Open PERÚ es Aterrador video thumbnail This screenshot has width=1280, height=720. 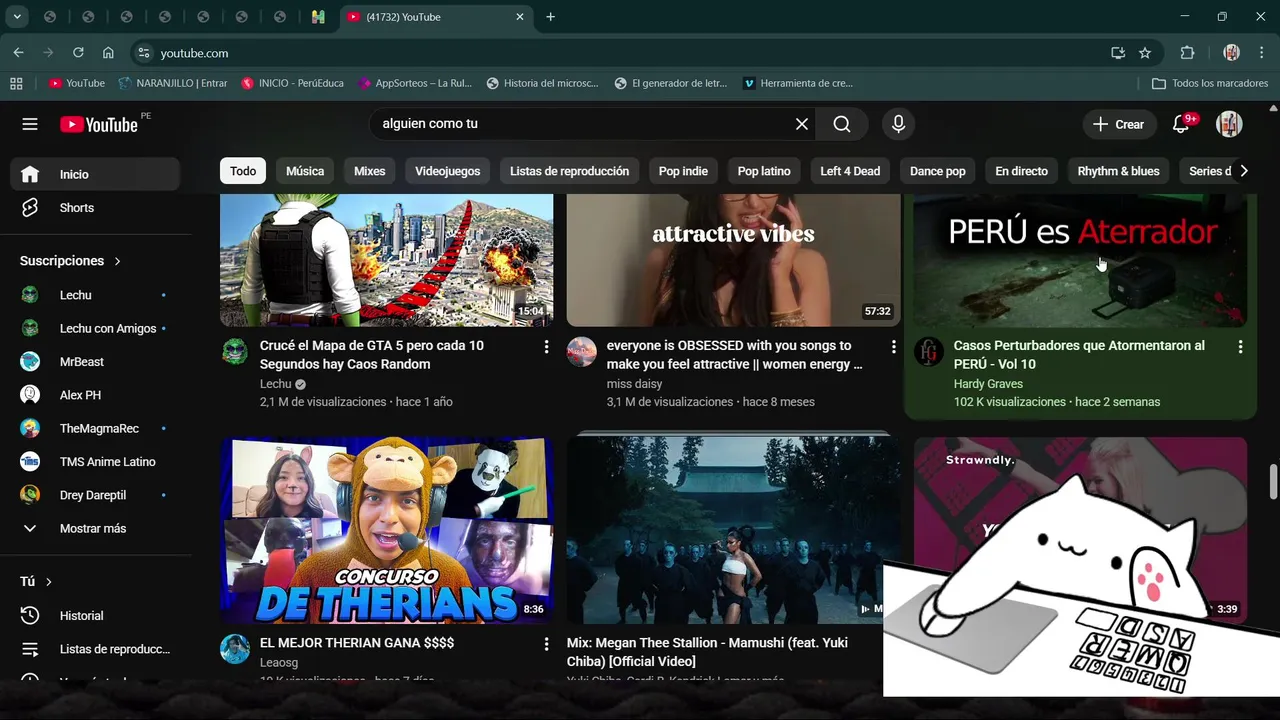click(1080, 260)
